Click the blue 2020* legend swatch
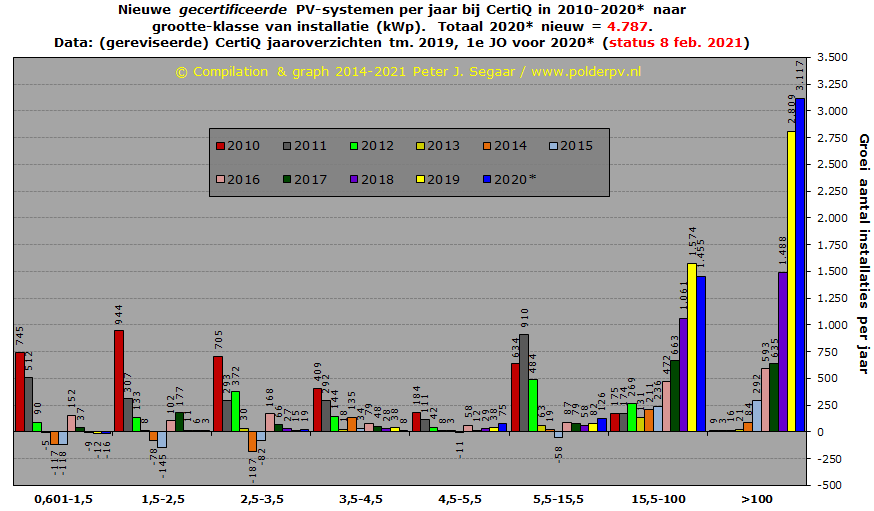 click(x=487, y=179)
